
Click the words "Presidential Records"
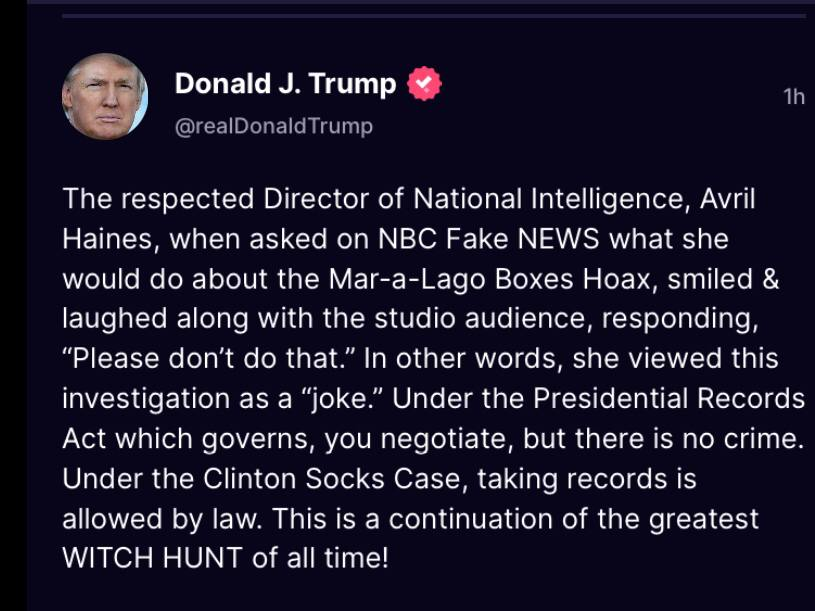tap(668, 399)
